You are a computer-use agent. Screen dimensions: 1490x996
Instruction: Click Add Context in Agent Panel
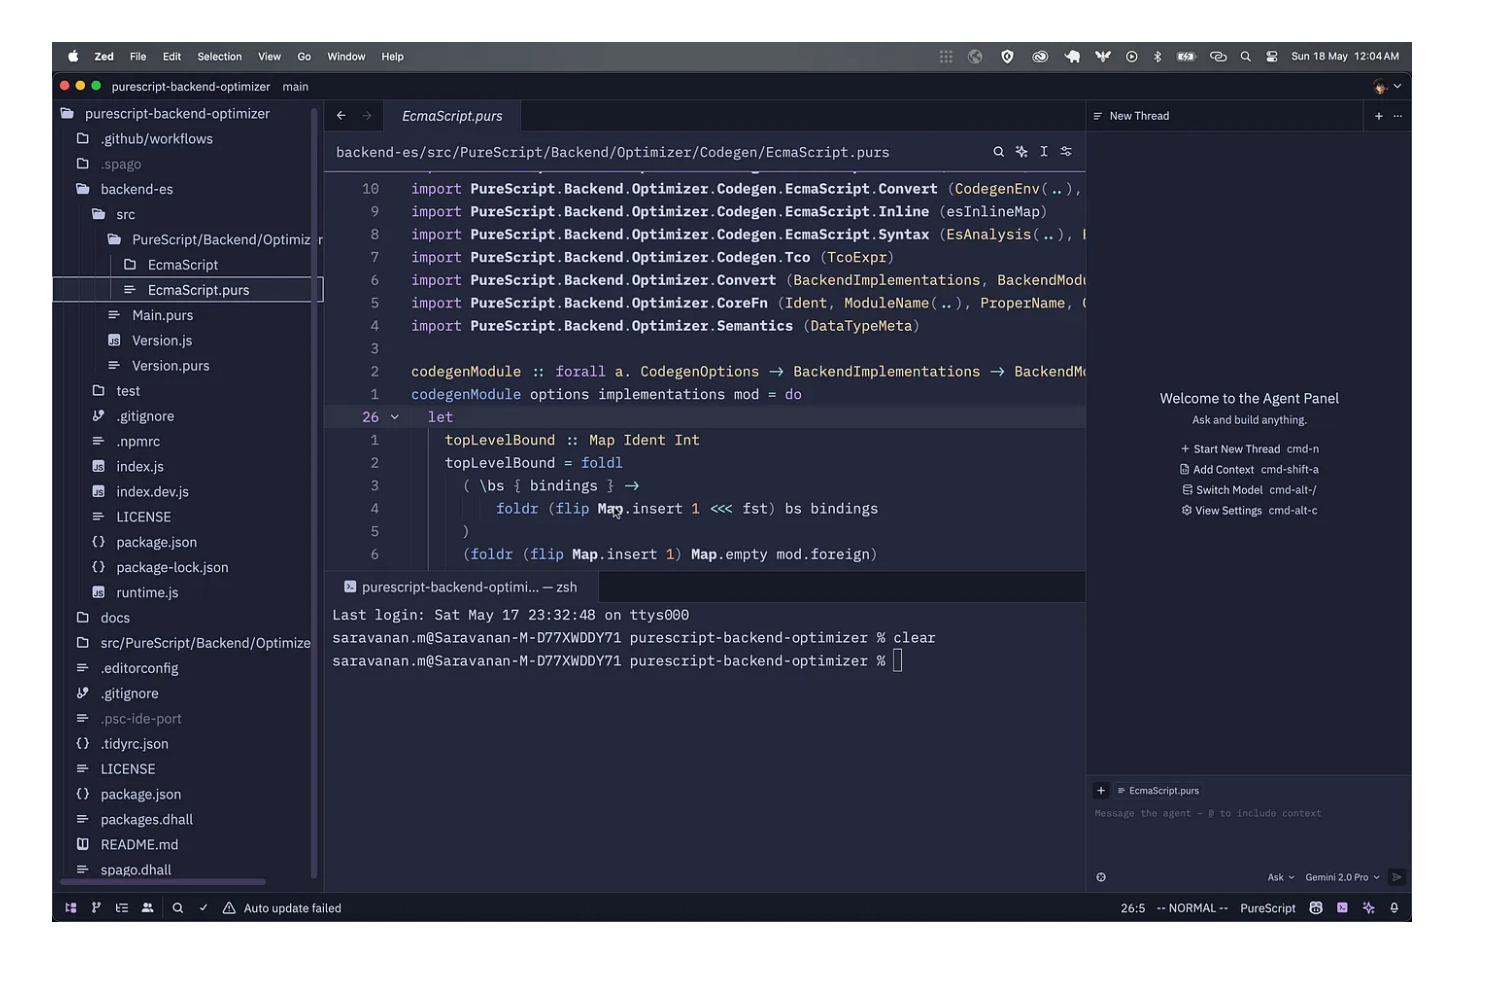point(1249,469)
